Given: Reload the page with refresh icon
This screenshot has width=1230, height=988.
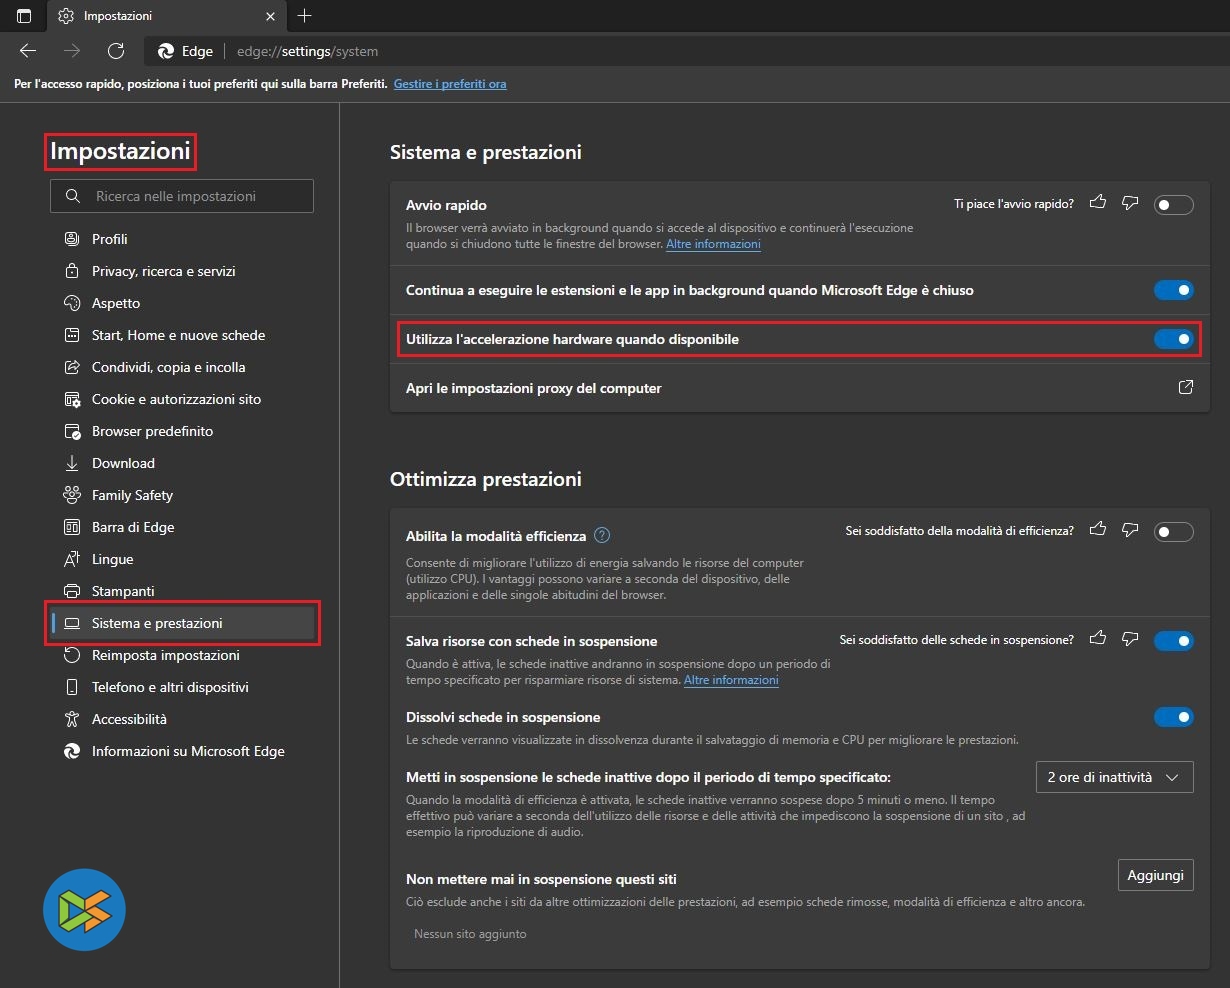Looking at the screenshot, I should pyautogui.click(x=116, y=51).
